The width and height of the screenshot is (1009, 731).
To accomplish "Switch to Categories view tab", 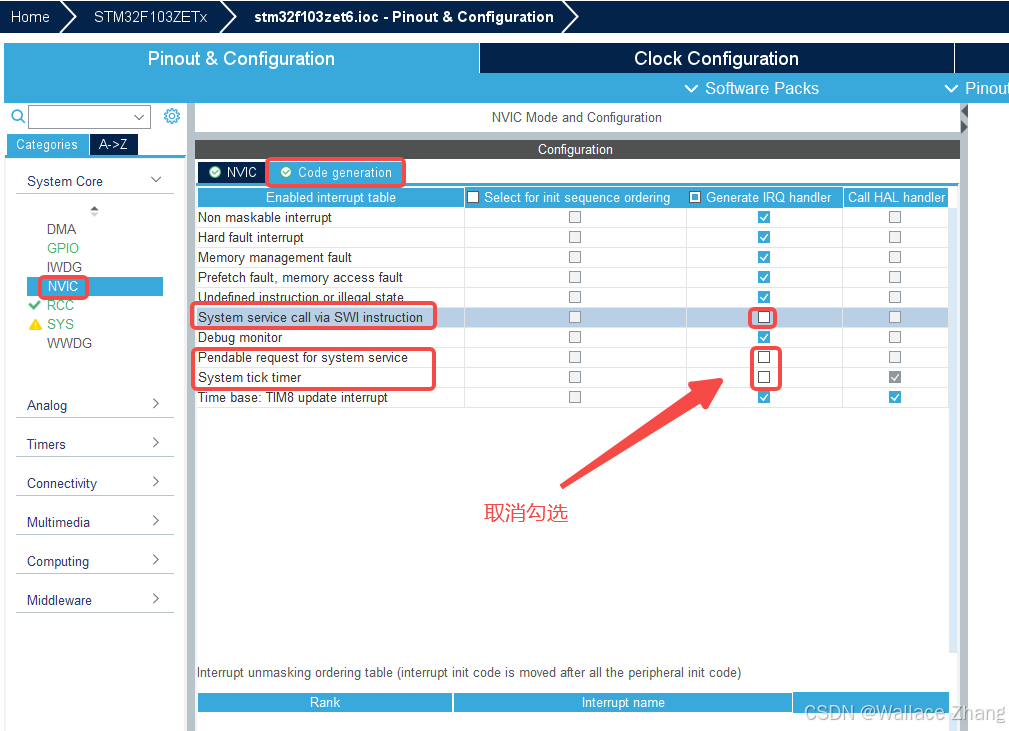I will [47, 145].
